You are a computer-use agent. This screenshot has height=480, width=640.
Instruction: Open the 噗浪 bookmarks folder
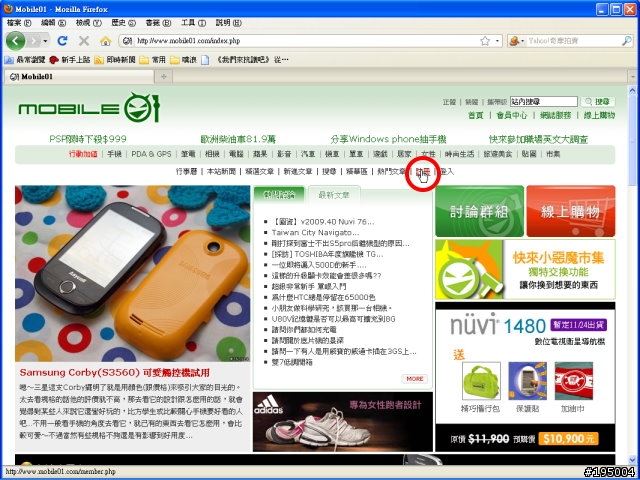[x=183, y=60]
